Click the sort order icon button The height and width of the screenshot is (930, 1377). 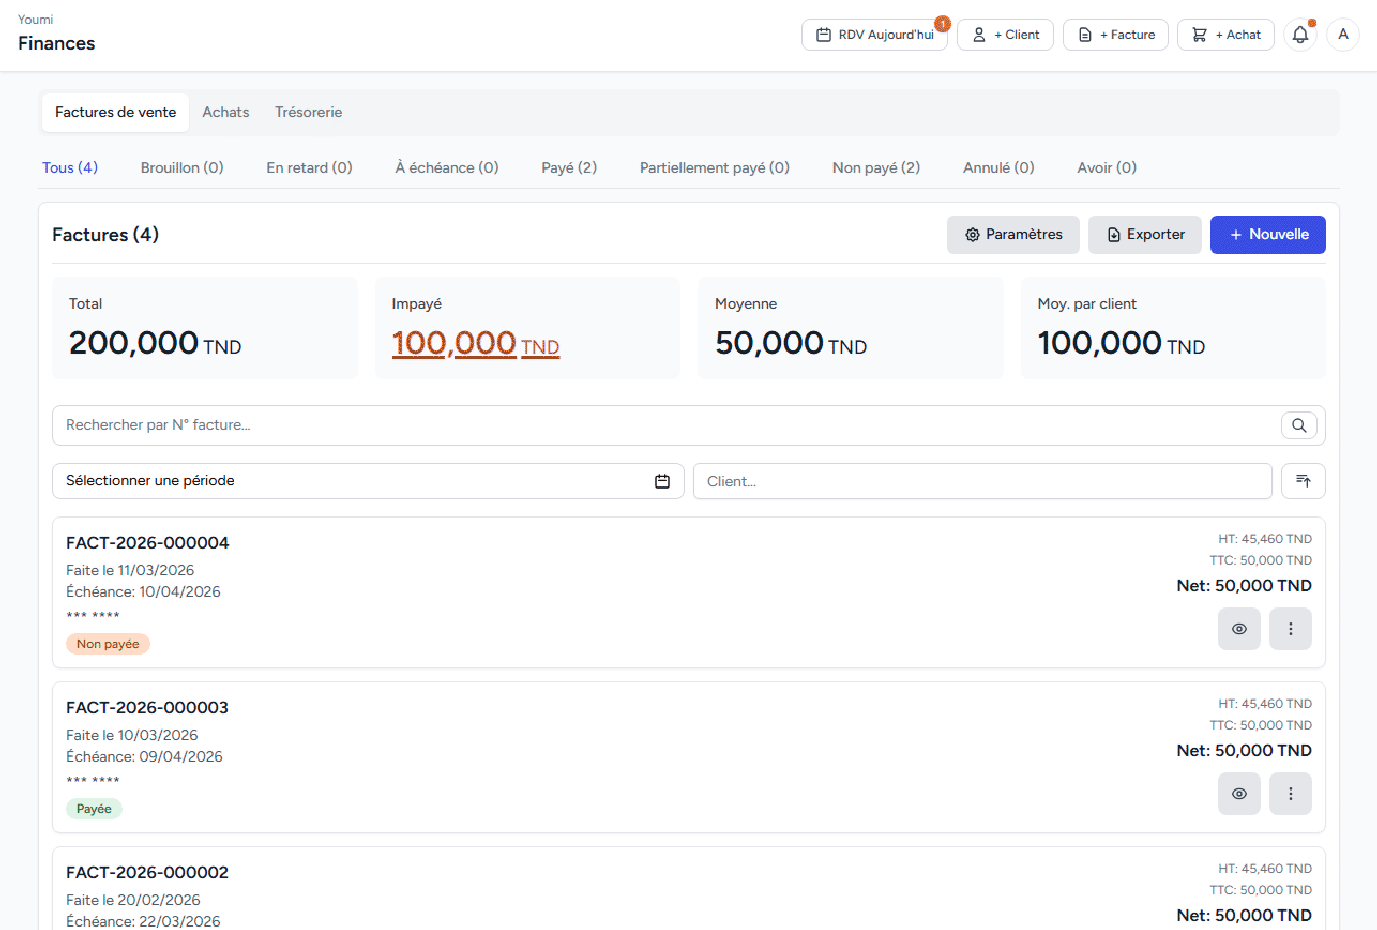coord(1303,481)
